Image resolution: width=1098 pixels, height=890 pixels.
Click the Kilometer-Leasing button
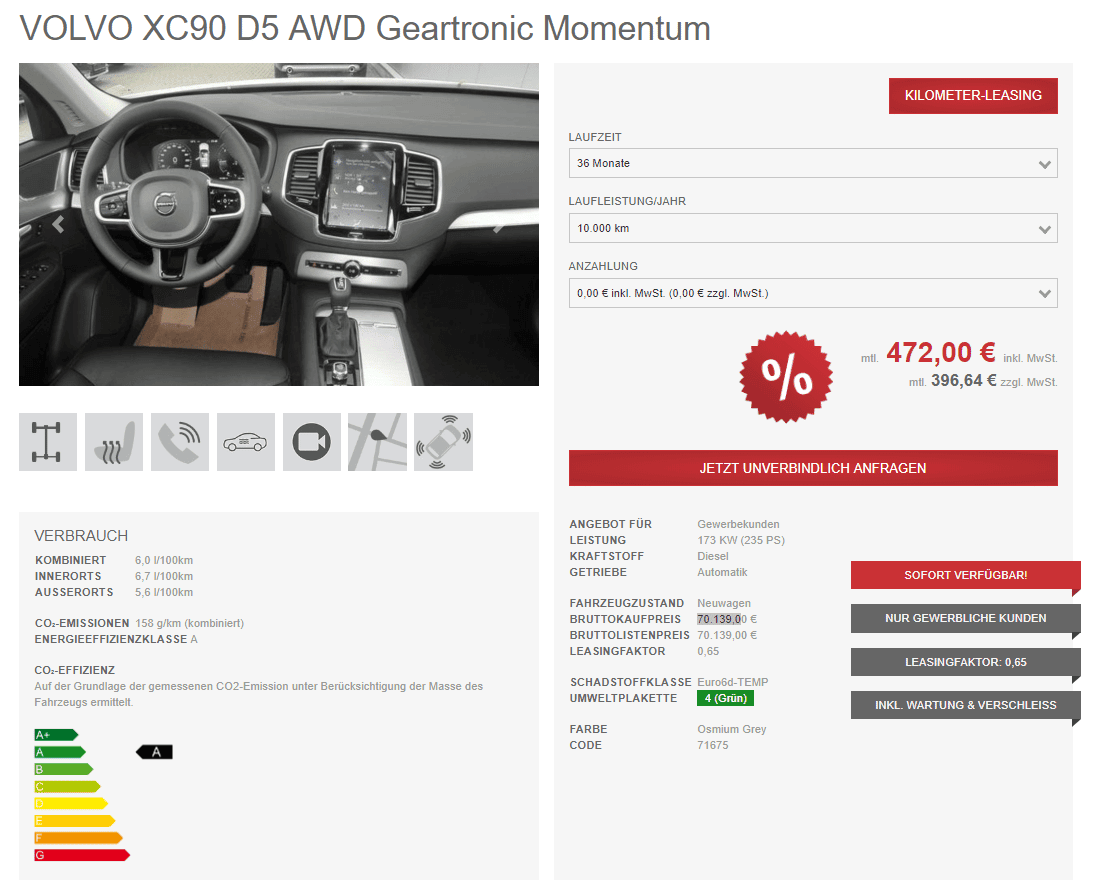(x=973, y=96)
